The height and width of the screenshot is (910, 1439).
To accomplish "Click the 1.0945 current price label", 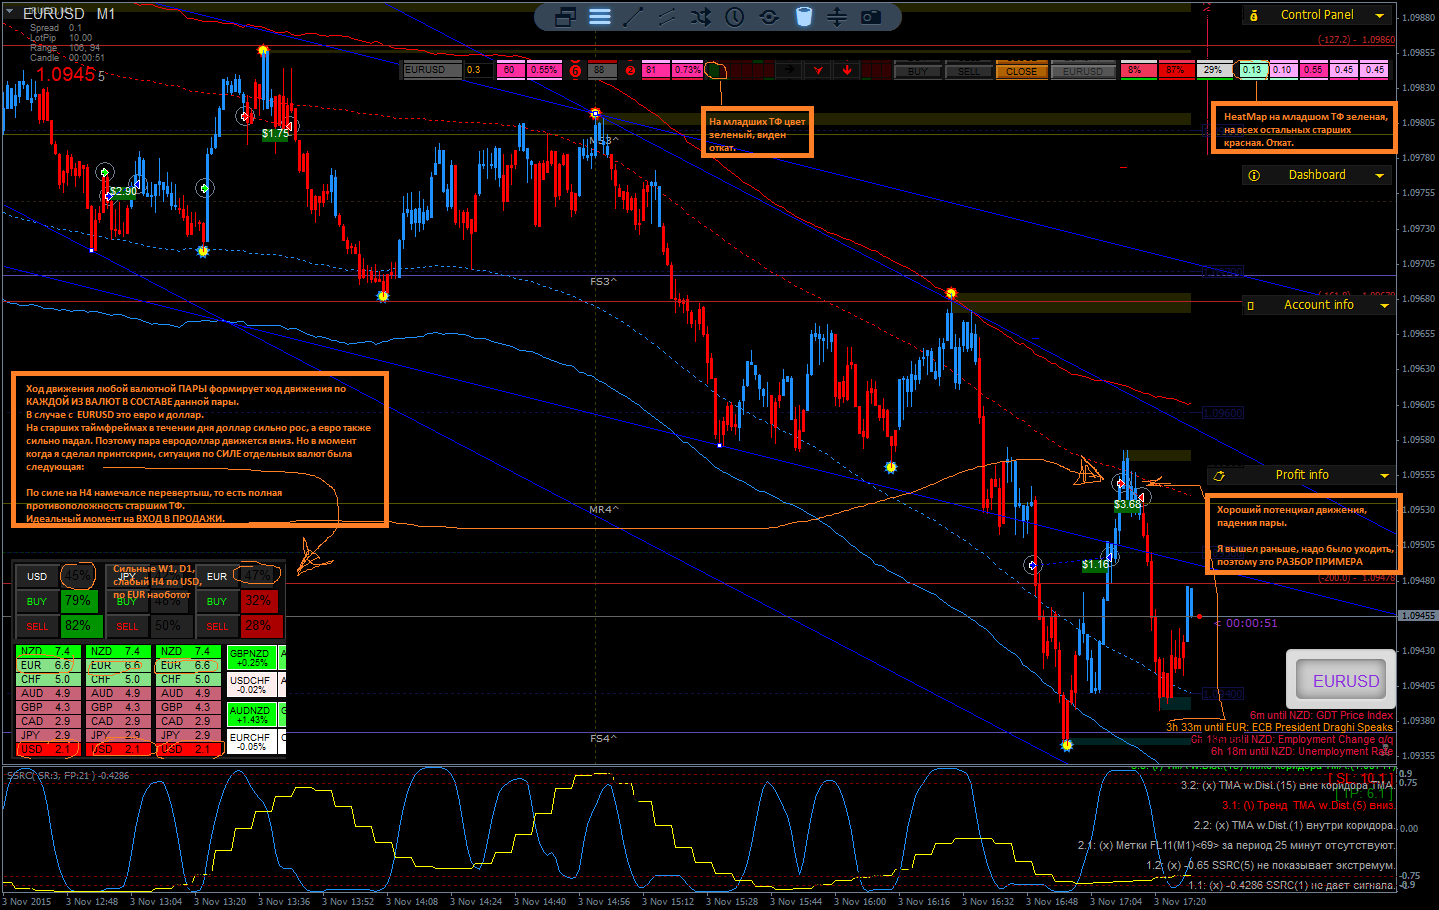I will 66,75.
